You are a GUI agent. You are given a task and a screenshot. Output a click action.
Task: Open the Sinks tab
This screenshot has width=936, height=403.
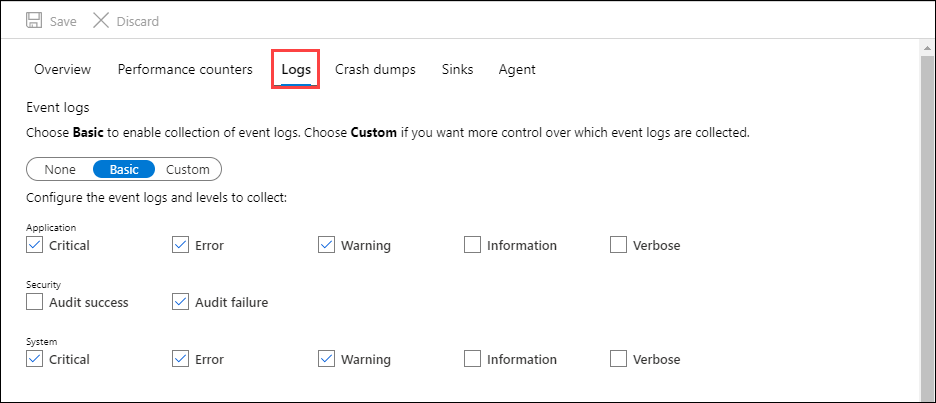tap(457, 69)
